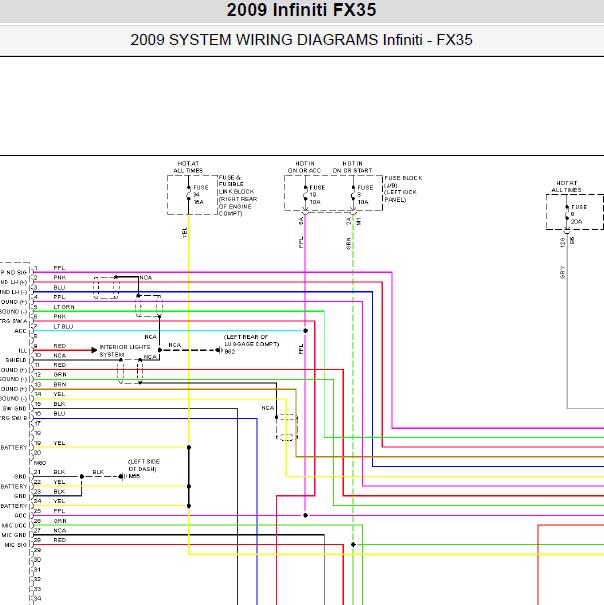The image size is (604, 605).
Task: Click the 'FUSE BLOCK (J/B) (LEFT KICK PANEL)' description
Action: [x=403, y=189]
